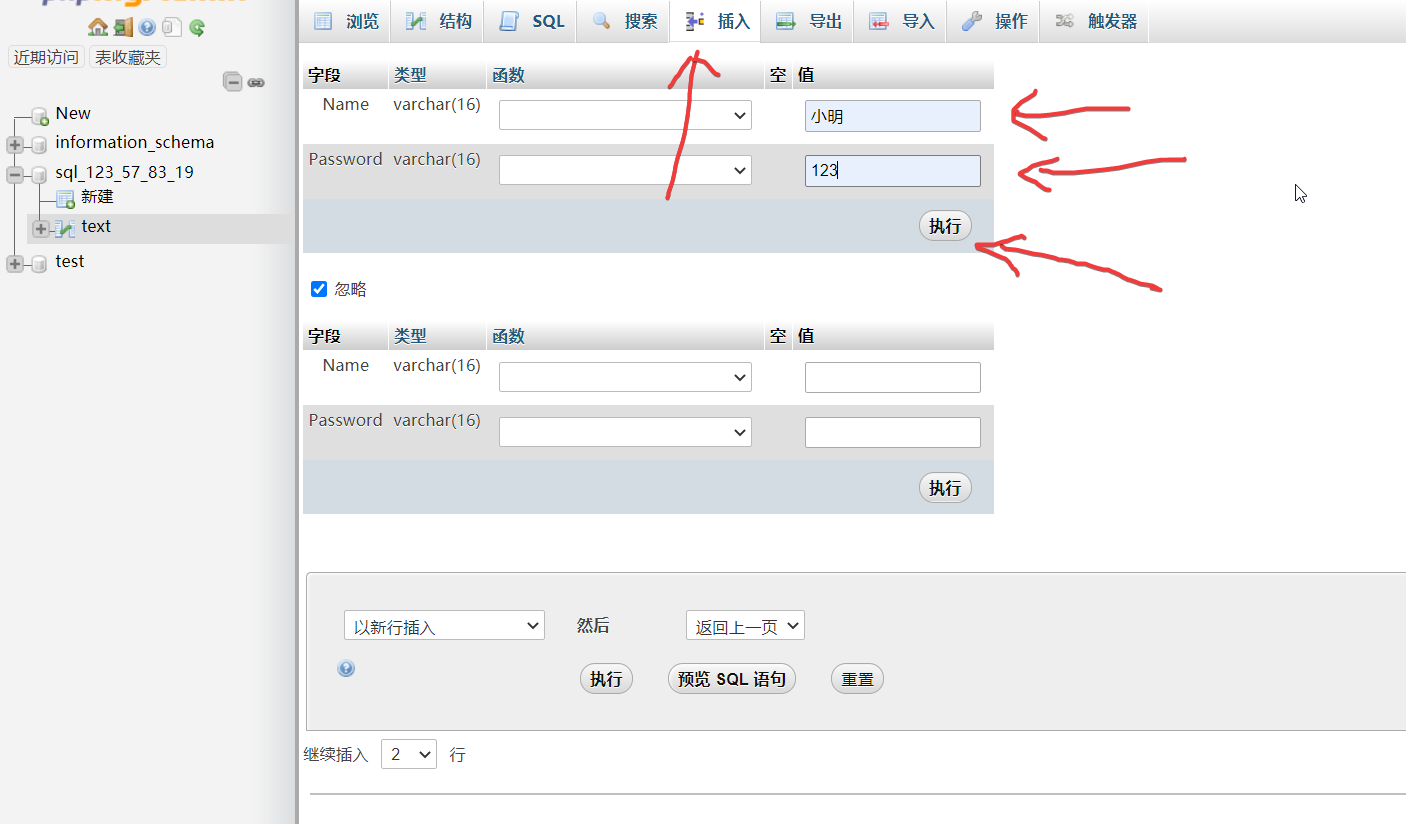
Task: Click the 函数 column header in second form
Action: pos(508,337)
